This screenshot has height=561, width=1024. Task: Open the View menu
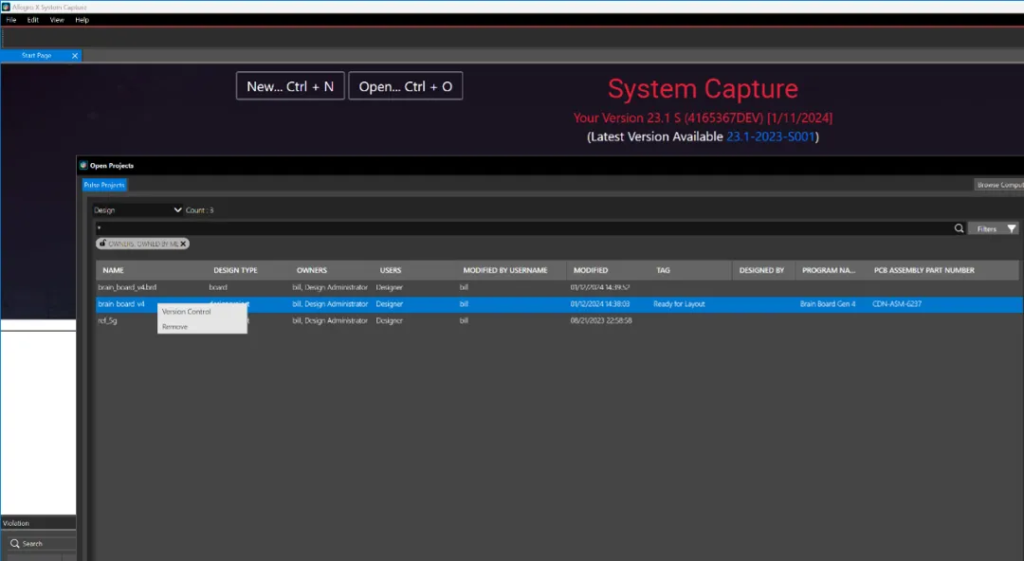coord(57,20)
